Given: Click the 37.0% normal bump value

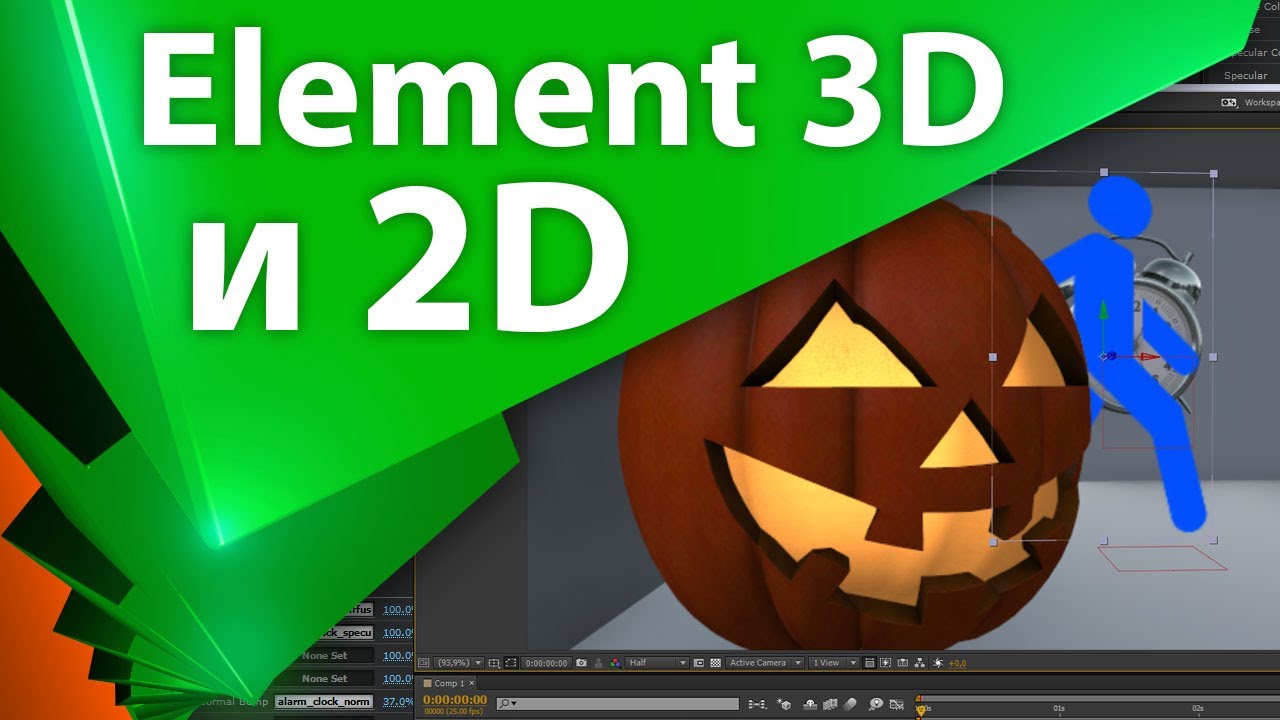Looking at the screenshot, I should 398,702.
